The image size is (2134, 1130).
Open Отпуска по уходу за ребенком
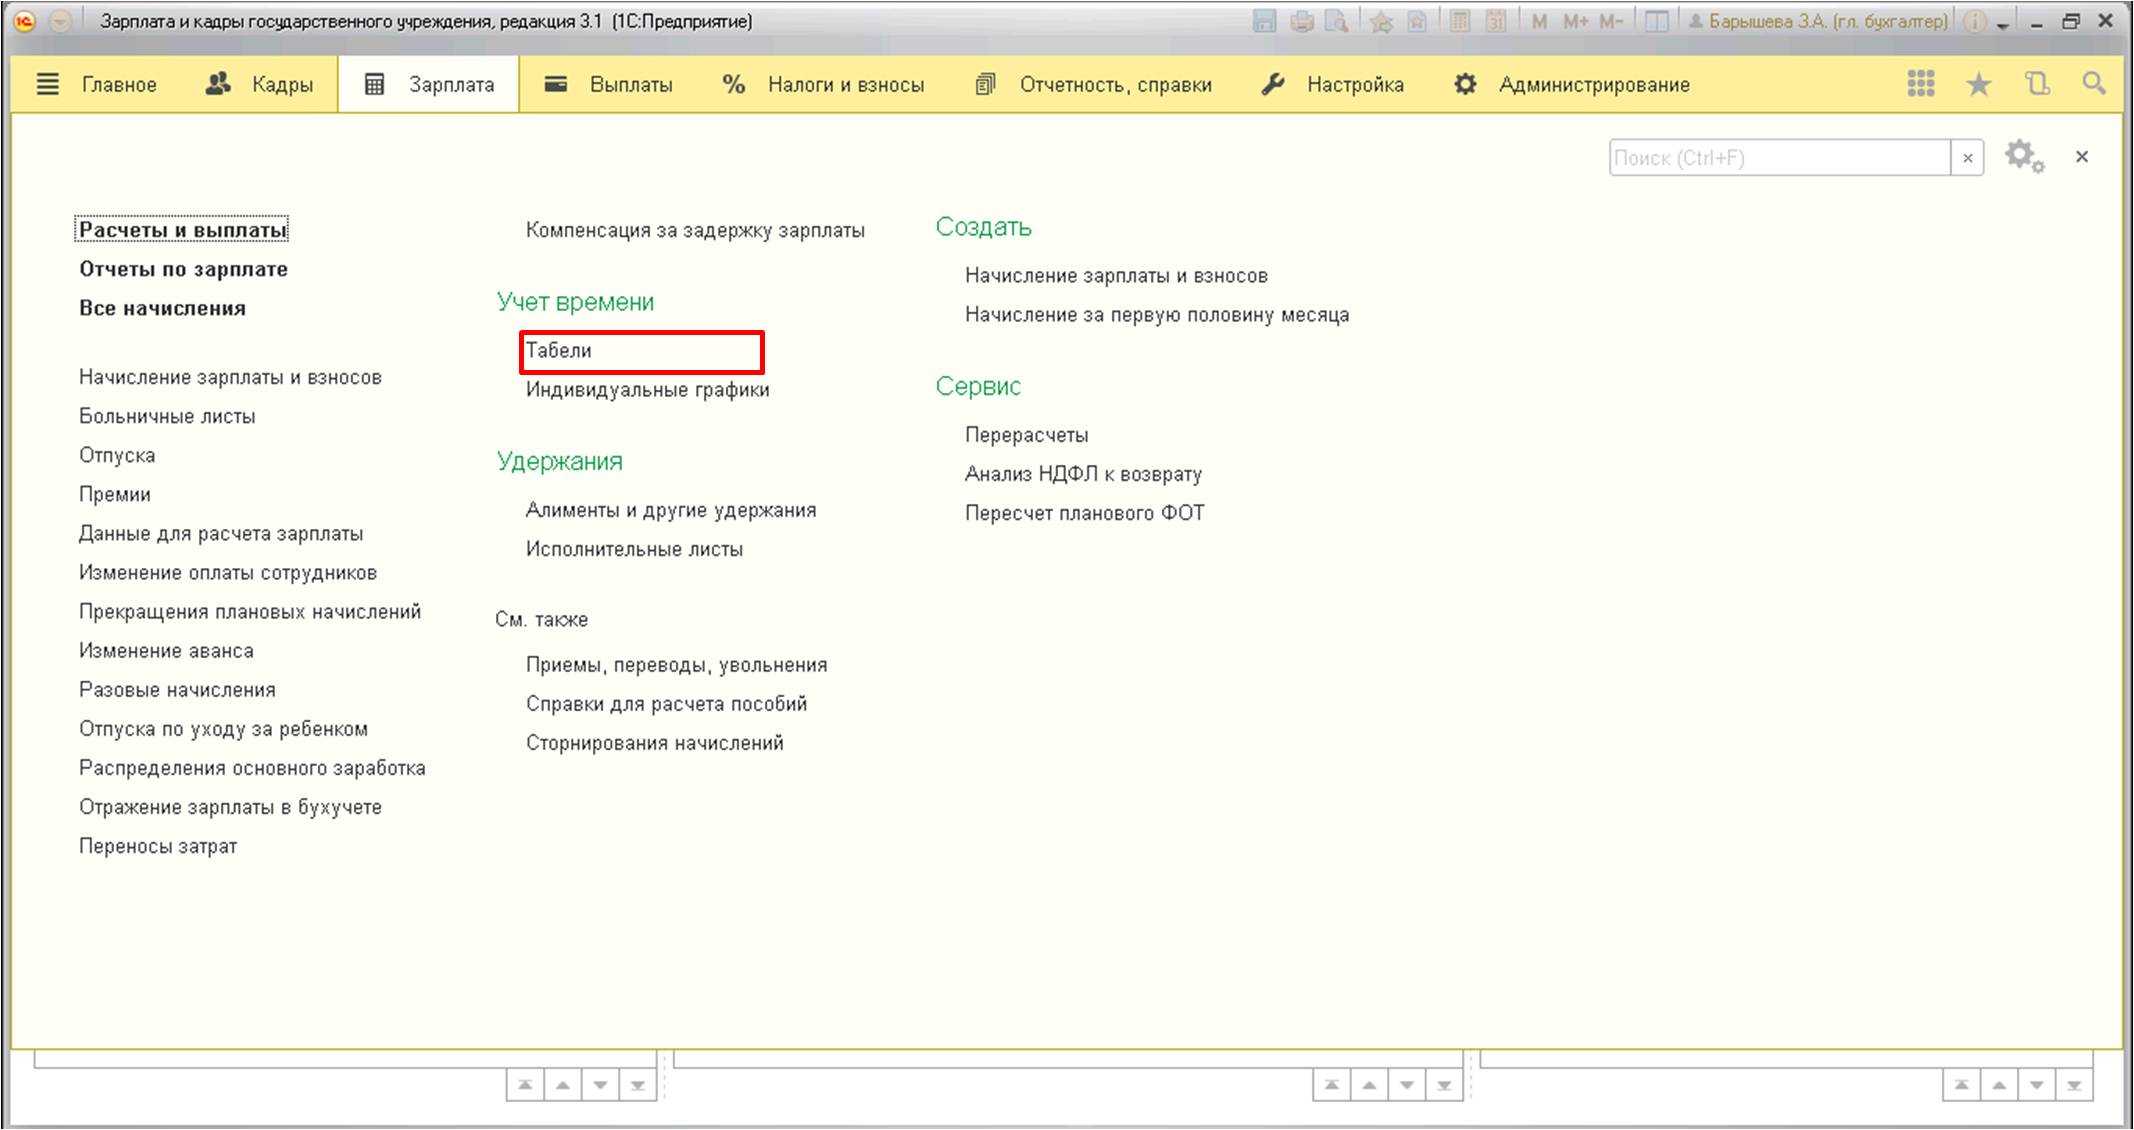point(223,728)
